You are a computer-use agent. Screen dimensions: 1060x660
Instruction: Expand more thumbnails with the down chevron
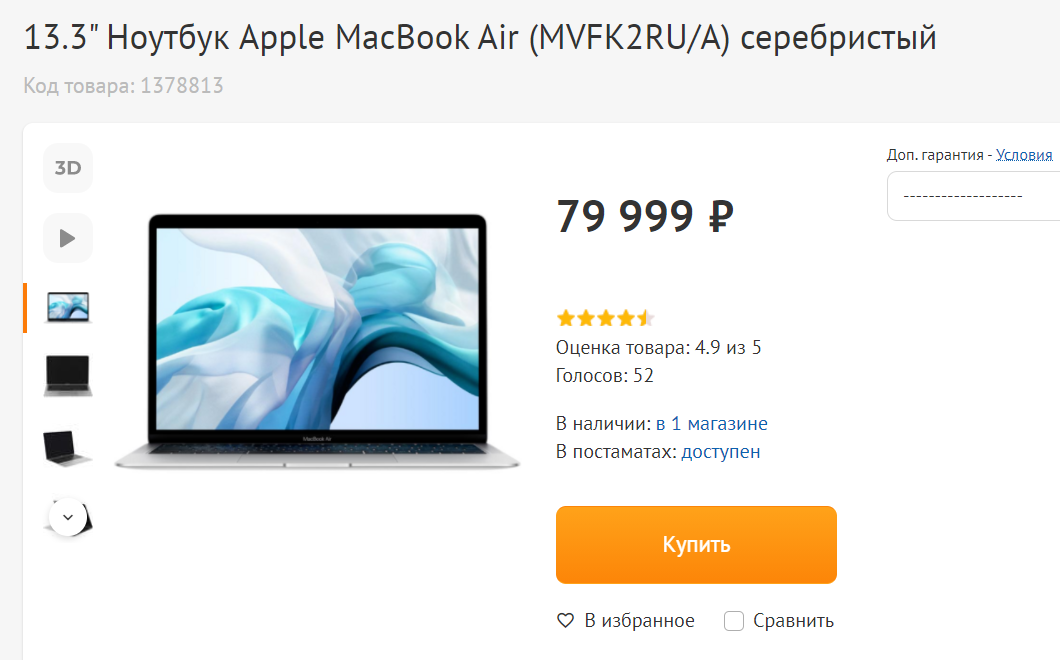(68, 517)
